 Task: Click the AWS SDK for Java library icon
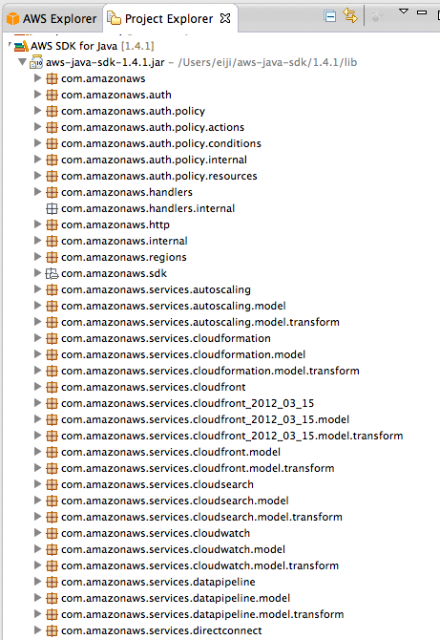coord(21,46)
